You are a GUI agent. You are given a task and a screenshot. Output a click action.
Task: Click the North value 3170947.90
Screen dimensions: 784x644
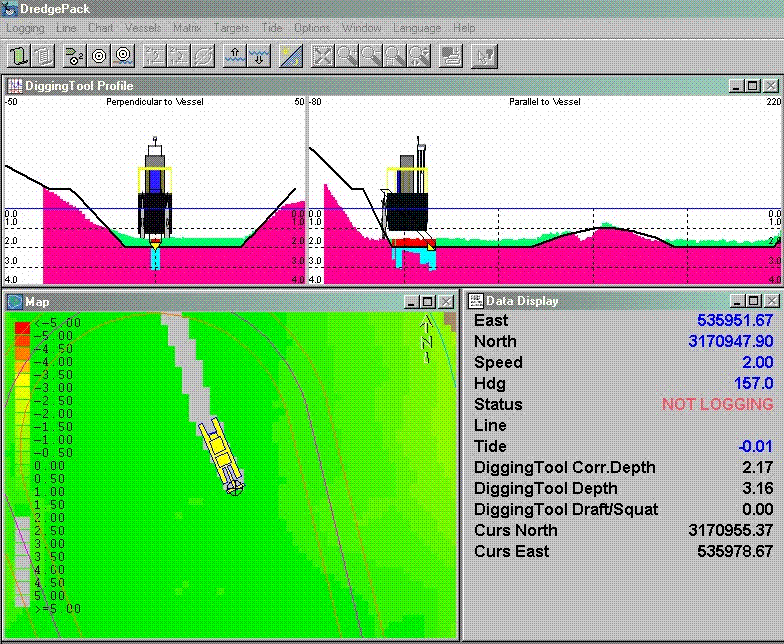[x=731, y=341]
